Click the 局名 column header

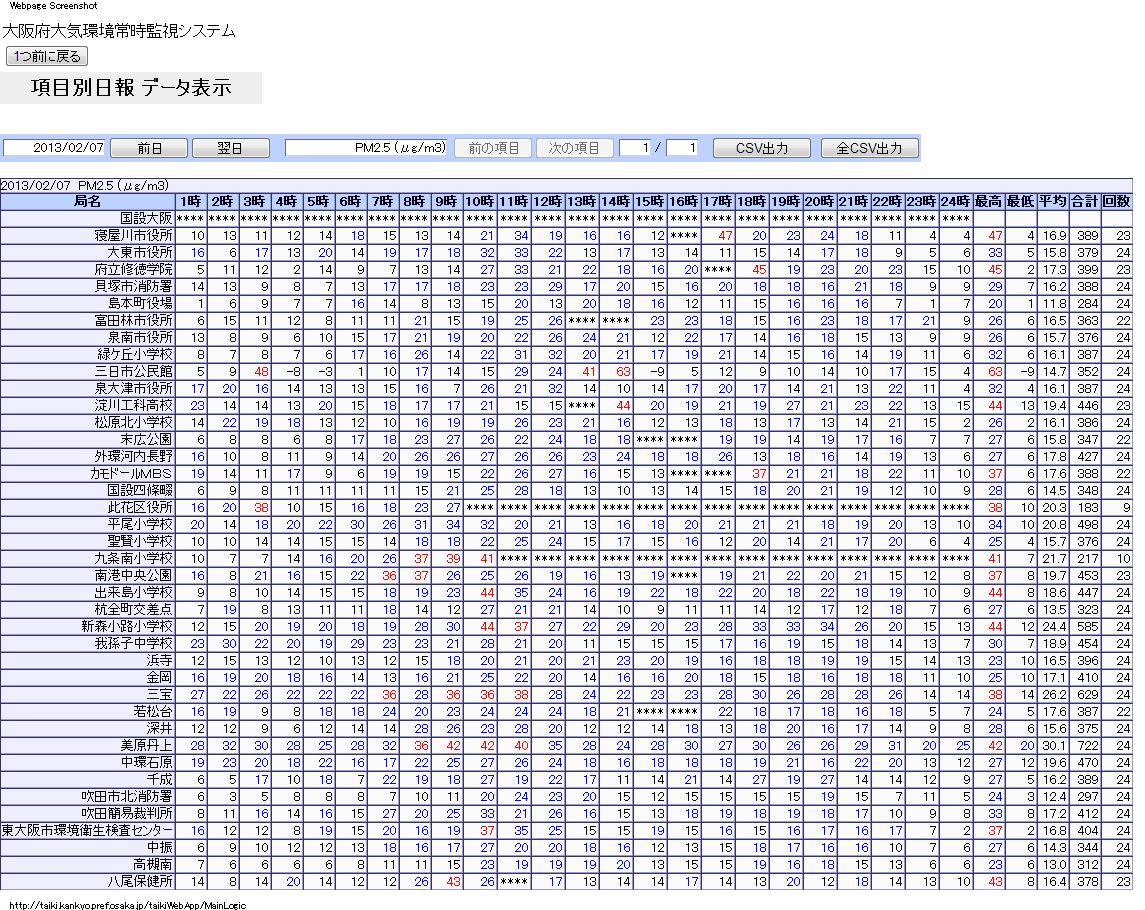pyautogui.click(x=88, y=201)
